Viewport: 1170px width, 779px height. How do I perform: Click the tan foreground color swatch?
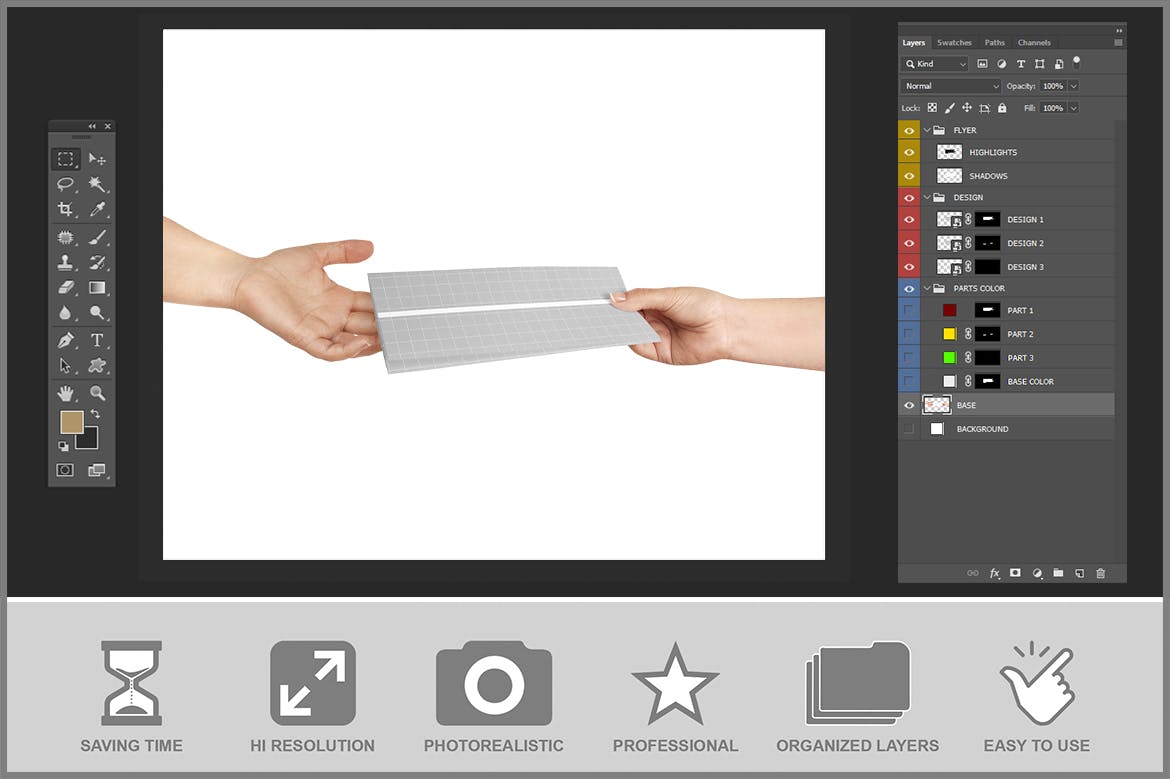(71, 422)
